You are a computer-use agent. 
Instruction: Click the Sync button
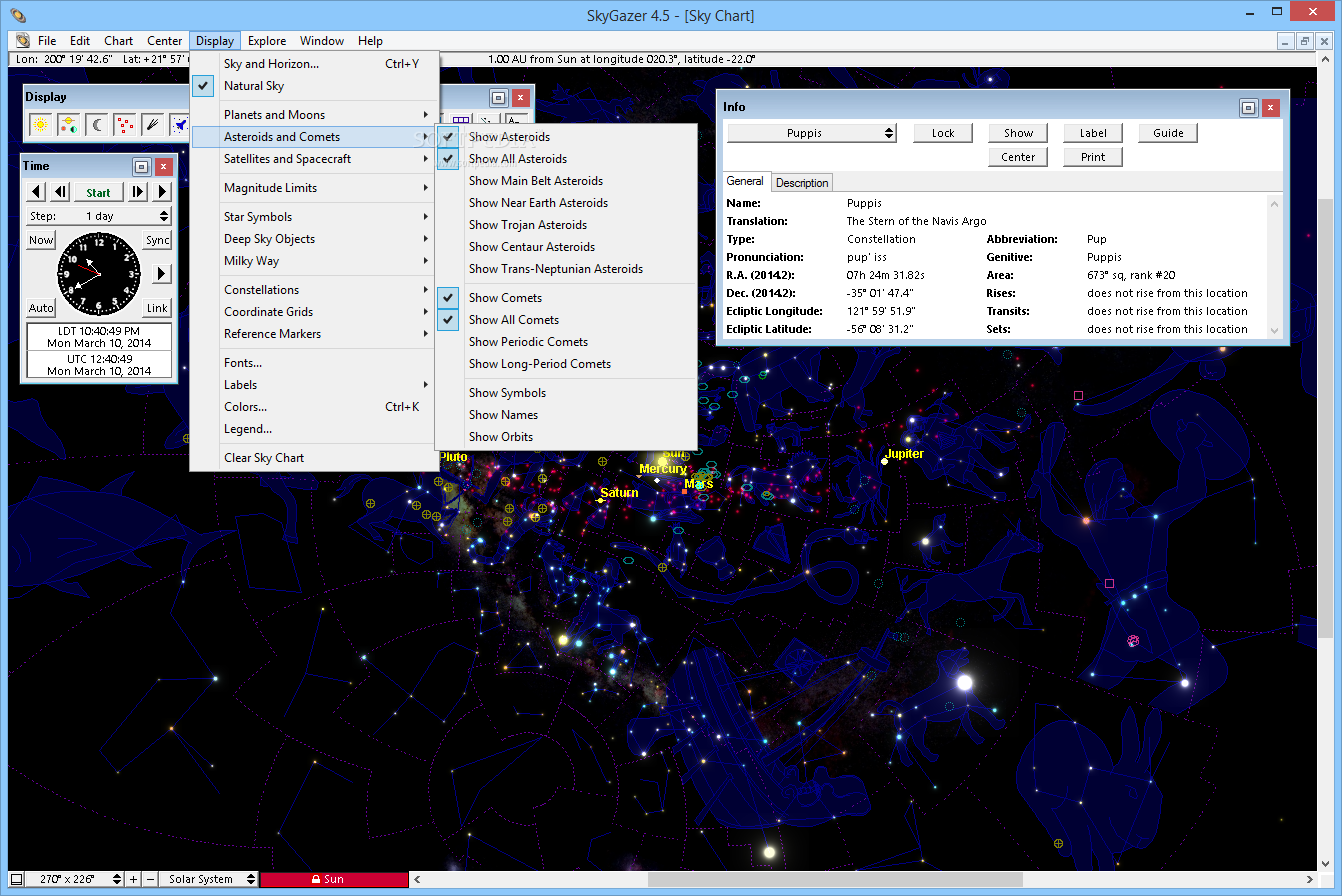click(x=158, y=240)
